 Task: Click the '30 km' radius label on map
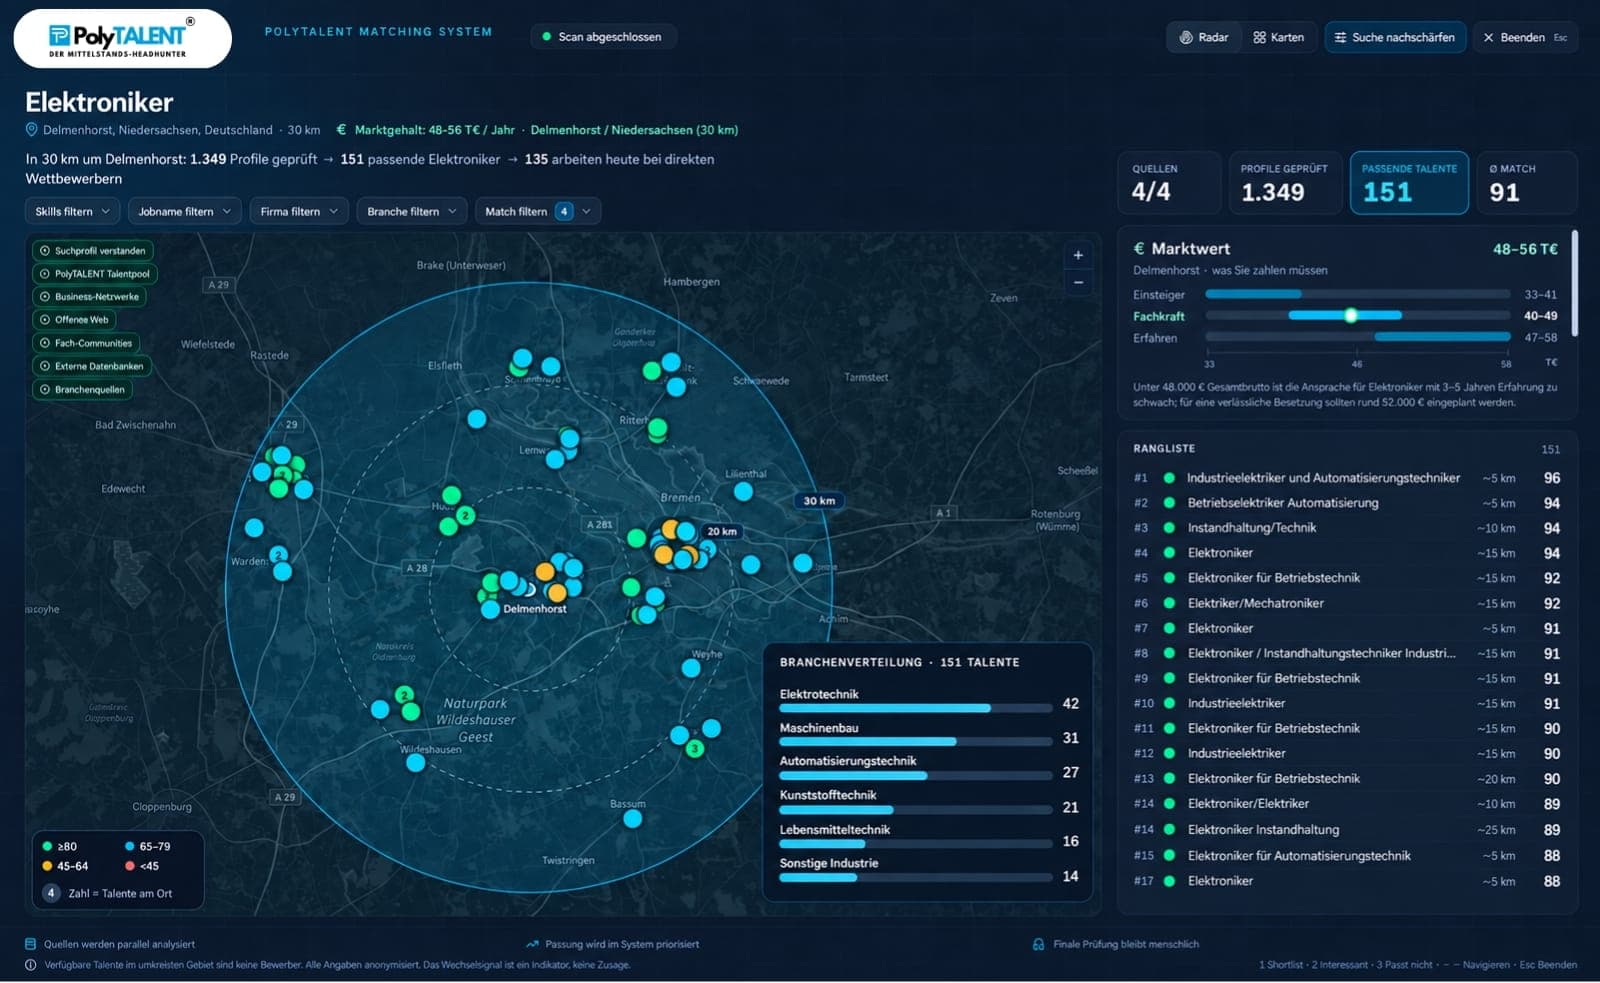coord(819,501)
